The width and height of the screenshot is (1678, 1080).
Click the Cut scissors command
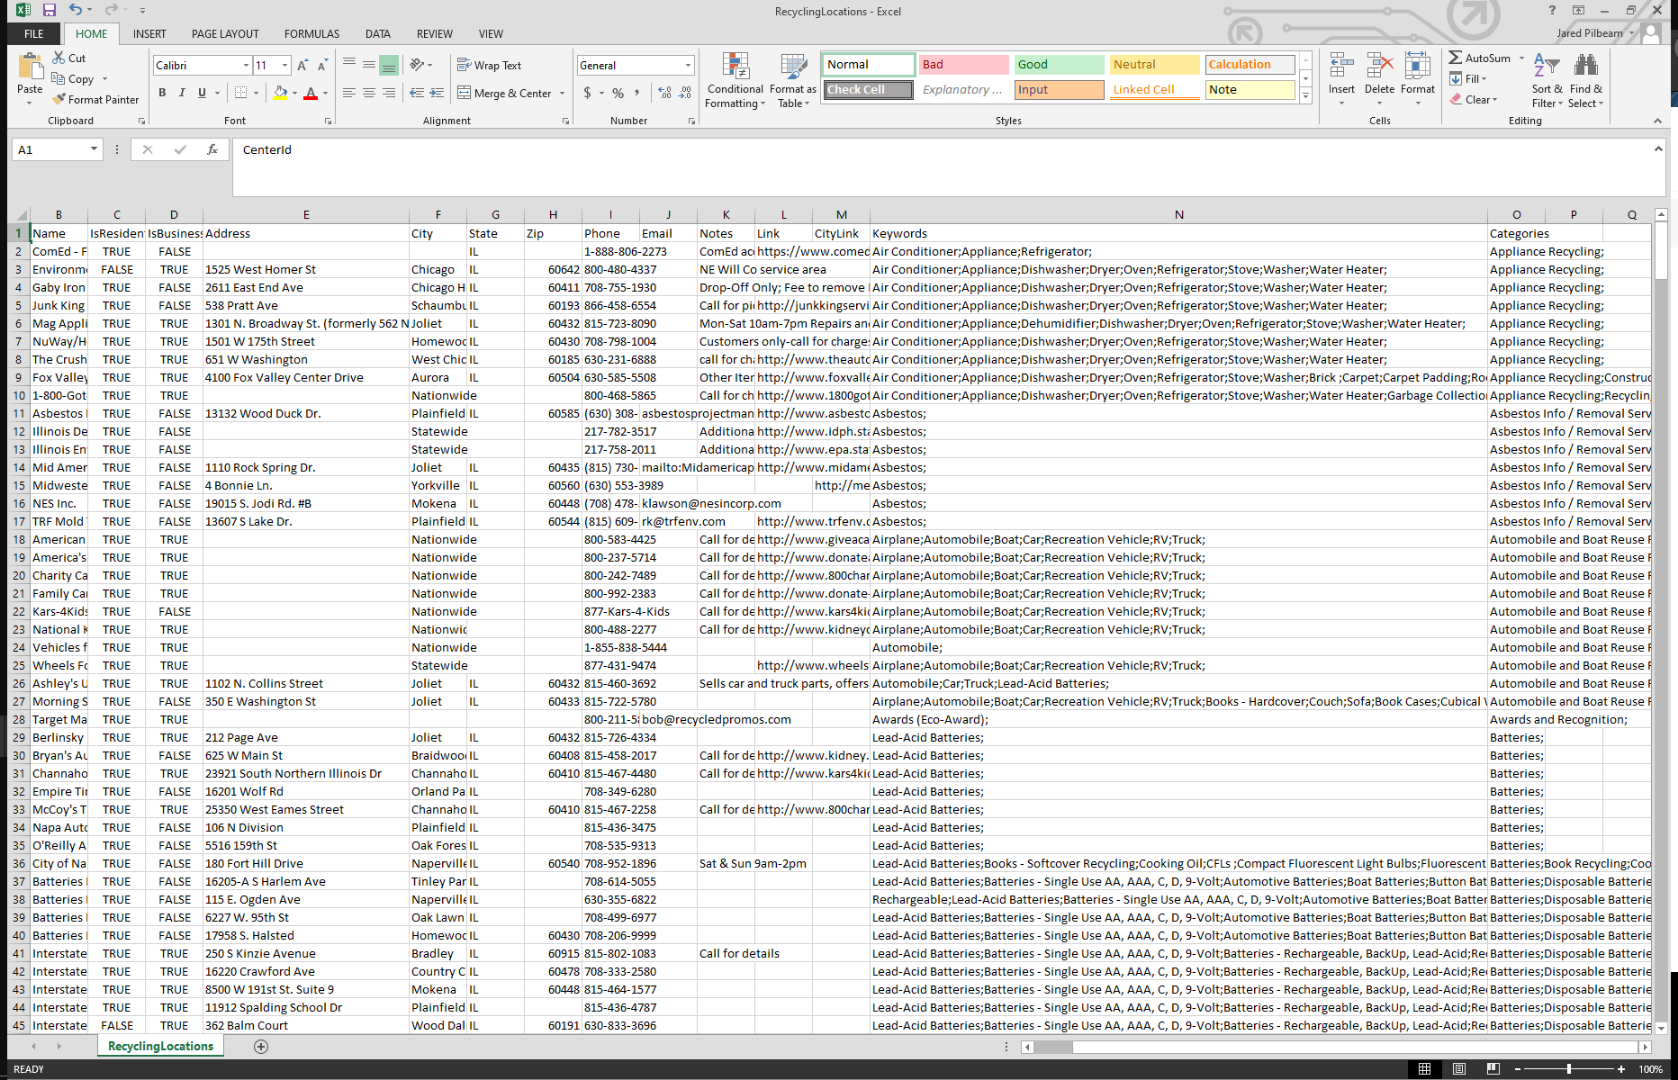(69, 58)
